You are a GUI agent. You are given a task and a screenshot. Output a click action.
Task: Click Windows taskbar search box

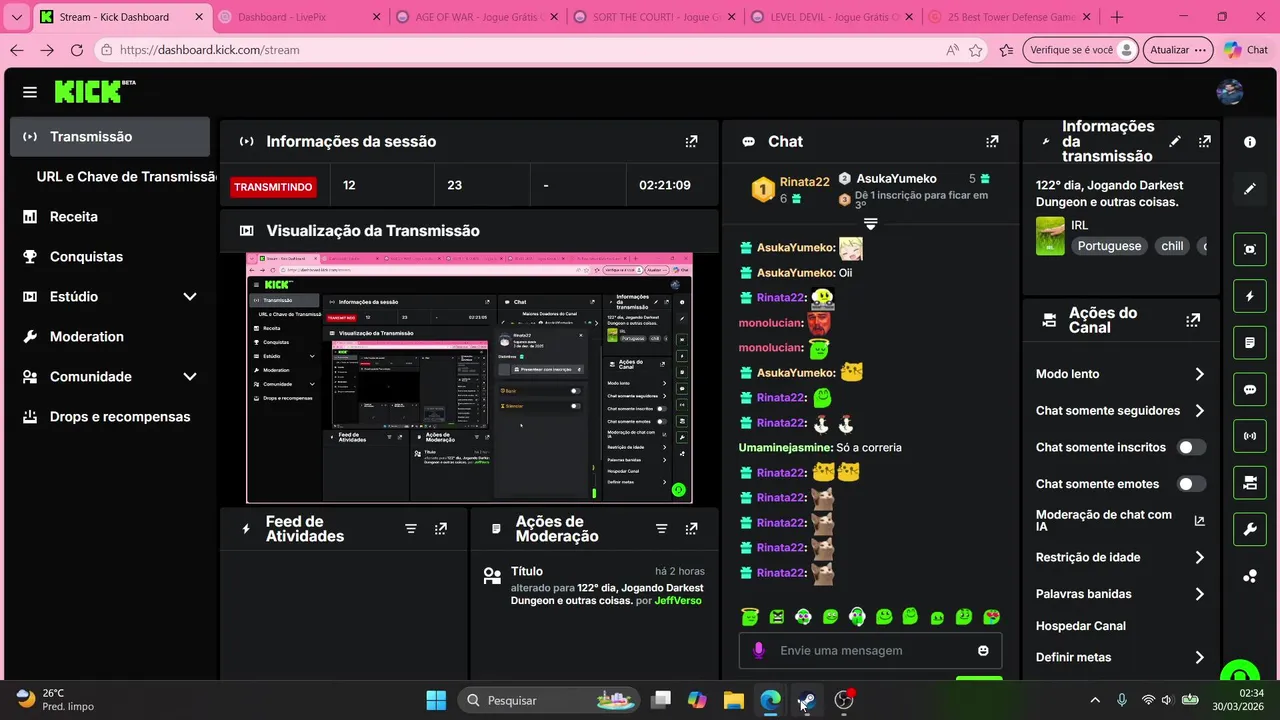click(550, 700)
